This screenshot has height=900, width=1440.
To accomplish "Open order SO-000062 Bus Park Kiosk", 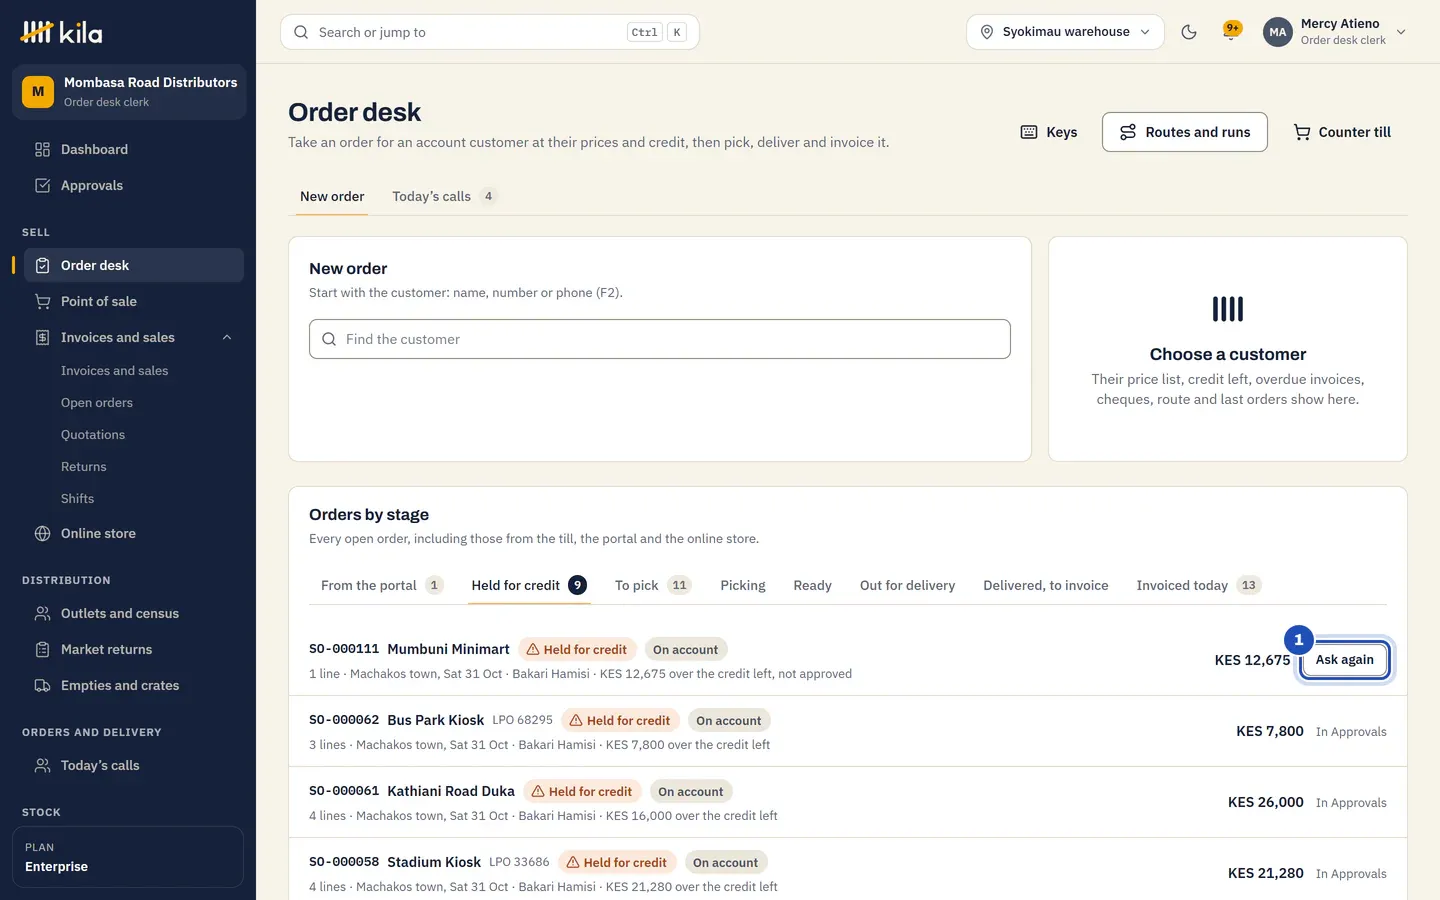I will tap(848, 731).
